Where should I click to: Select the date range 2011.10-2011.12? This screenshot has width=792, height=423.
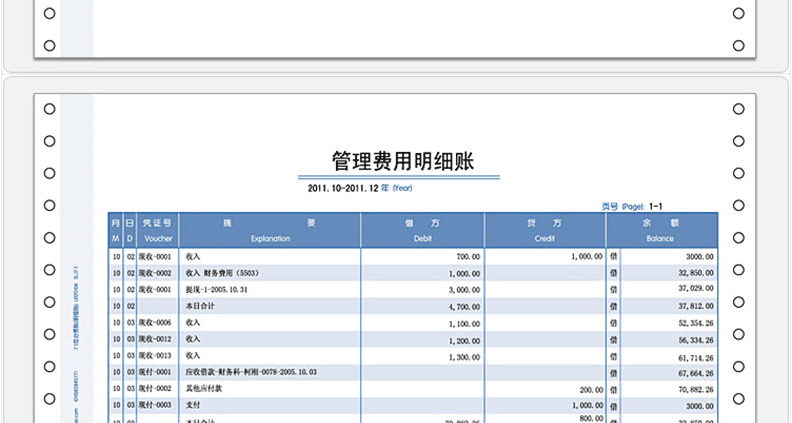pyautogui.click(x=343, y=188)
